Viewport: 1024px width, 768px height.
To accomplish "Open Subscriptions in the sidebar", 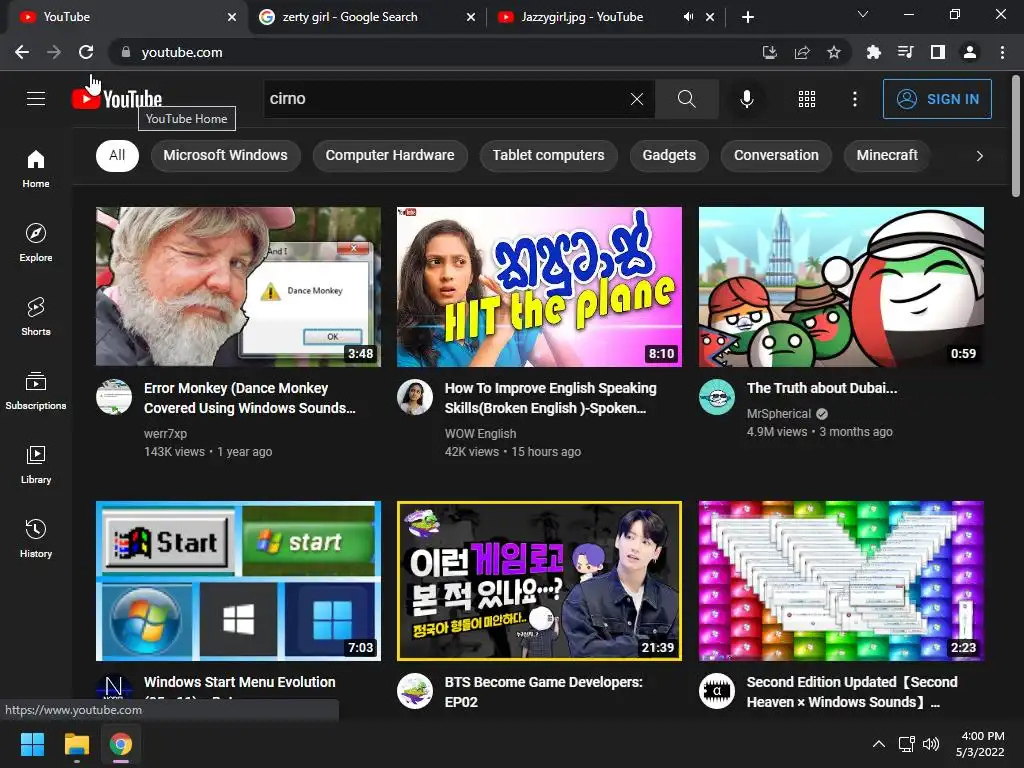I will [x=36, y=391].
